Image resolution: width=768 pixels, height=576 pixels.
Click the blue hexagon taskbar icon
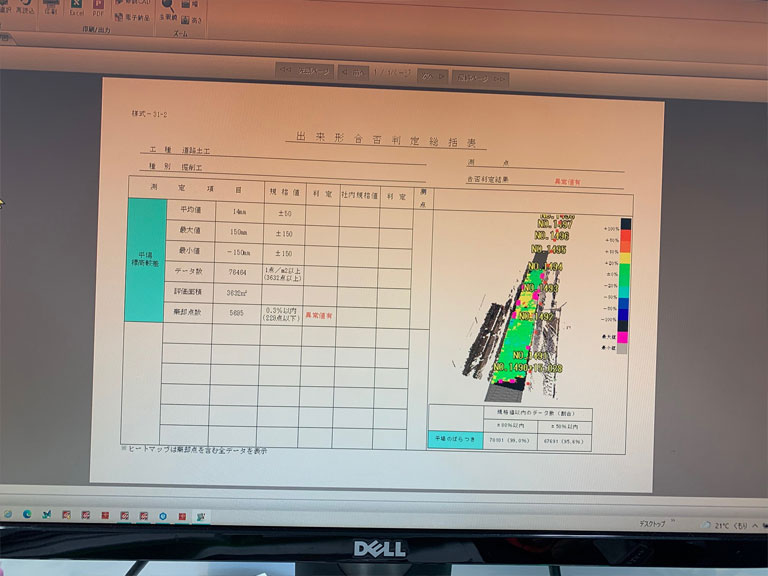pos(163,516)
